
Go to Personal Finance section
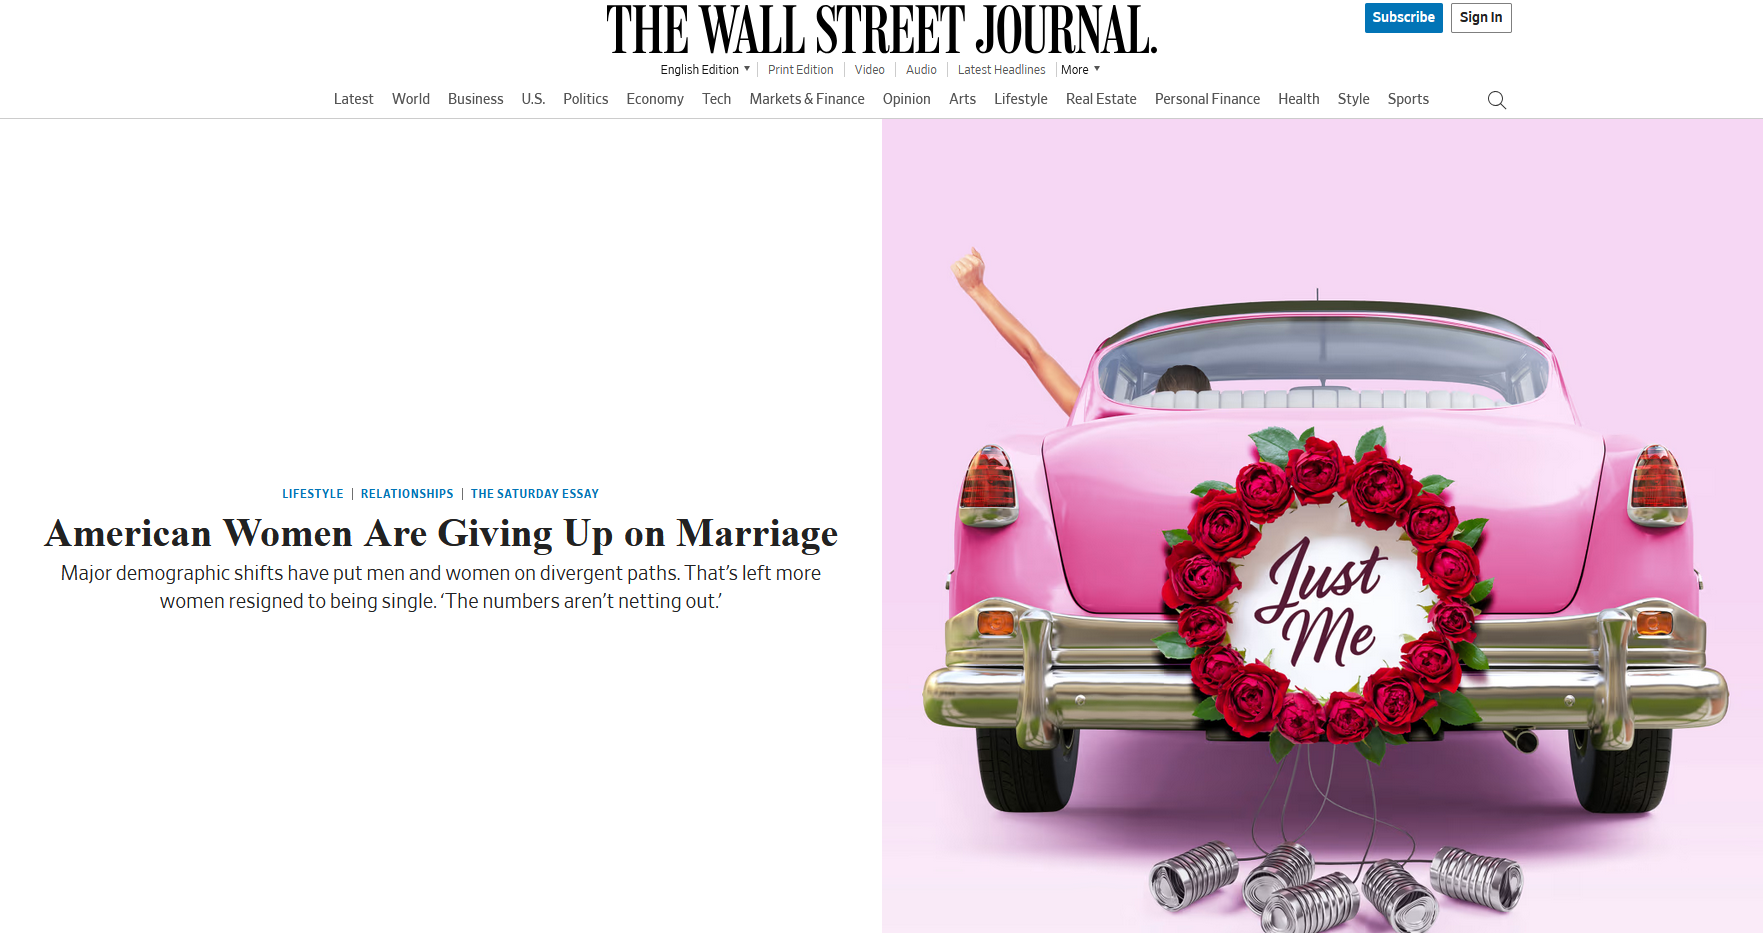[x=1207, y=99]
